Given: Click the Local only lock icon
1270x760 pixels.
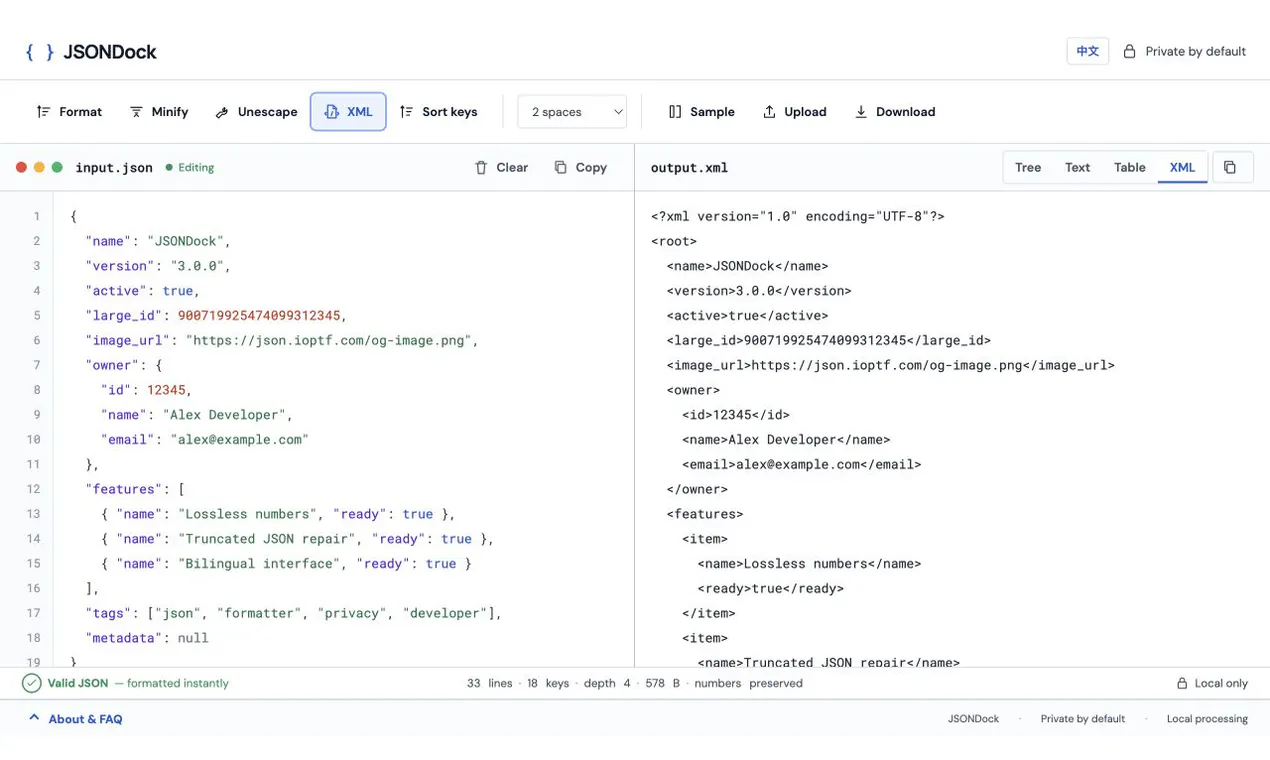Looking at the screenshot, I should (x=1182, y=683).
